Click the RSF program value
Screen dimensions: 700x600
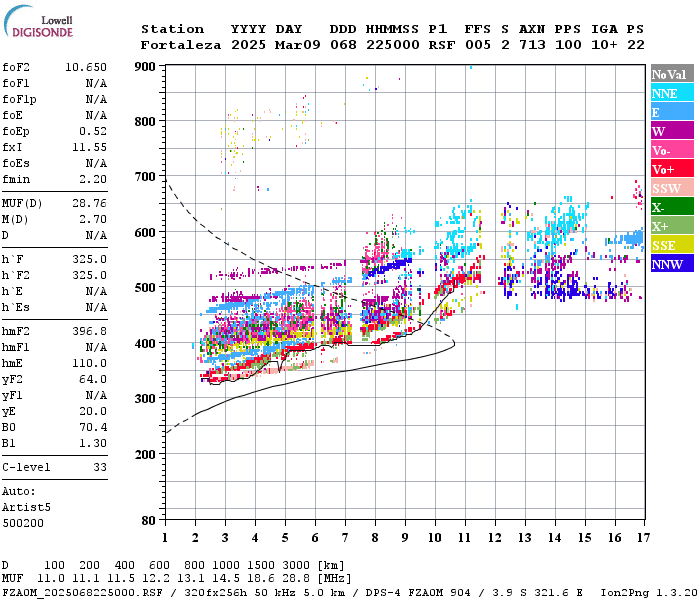[x=442, y=45]
